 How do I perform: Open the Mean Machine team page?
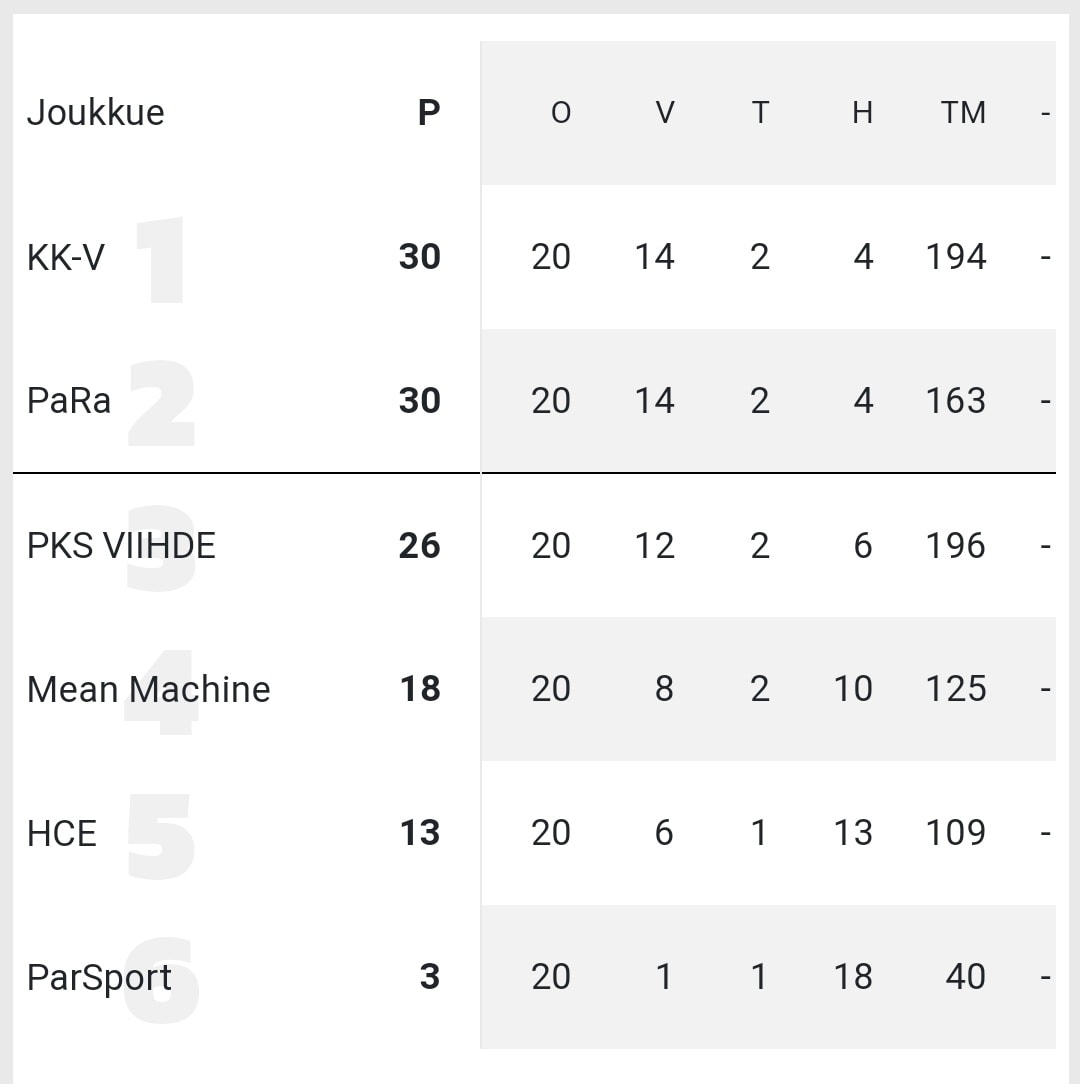(x=148, y=689)
